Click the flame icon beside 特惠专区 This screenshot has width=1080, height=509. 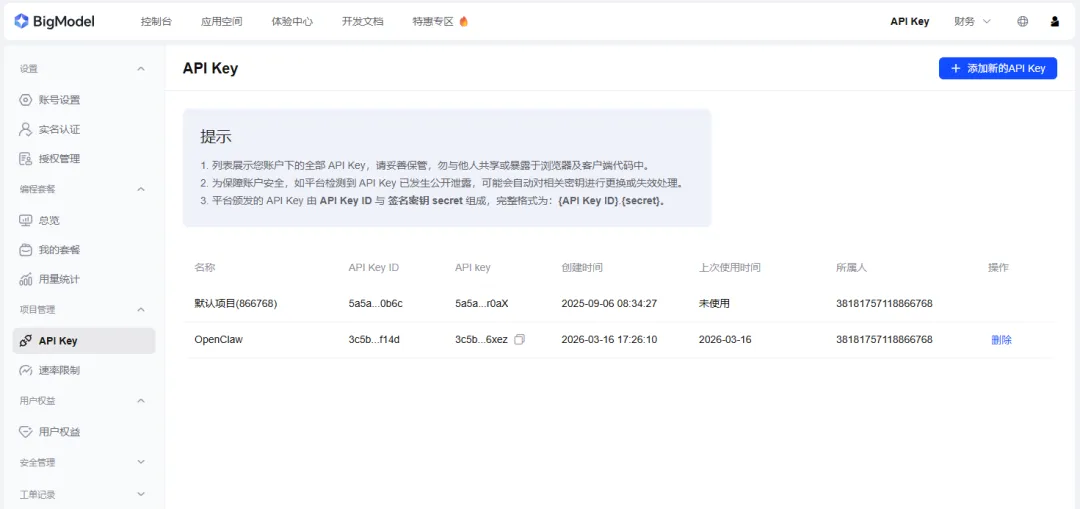464,21
